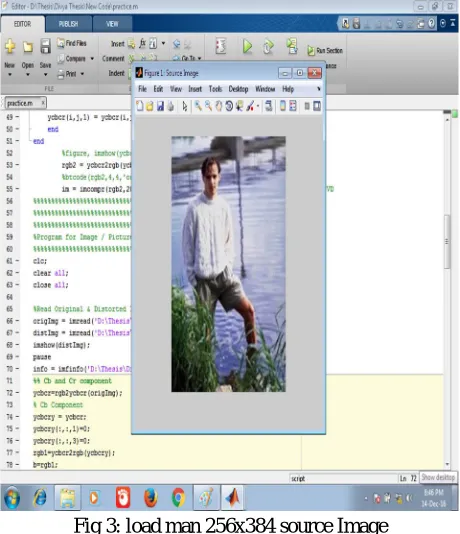Open Google Chrome from the taskbar
Image resolution: width=460 pixels, height=534 pixels.
click(x=178, y=498)
